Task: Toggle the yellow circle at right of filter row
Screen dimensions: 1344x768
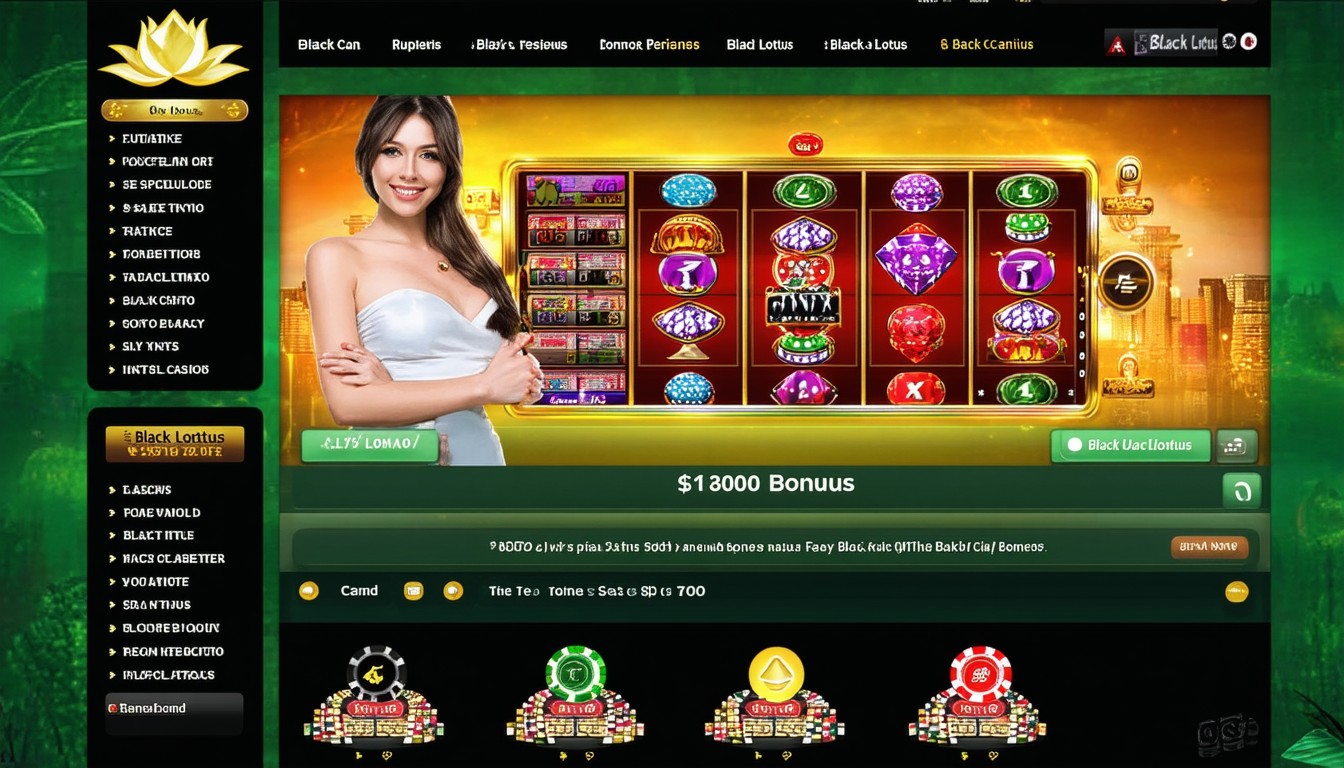Action: [x=1237, y=591]
